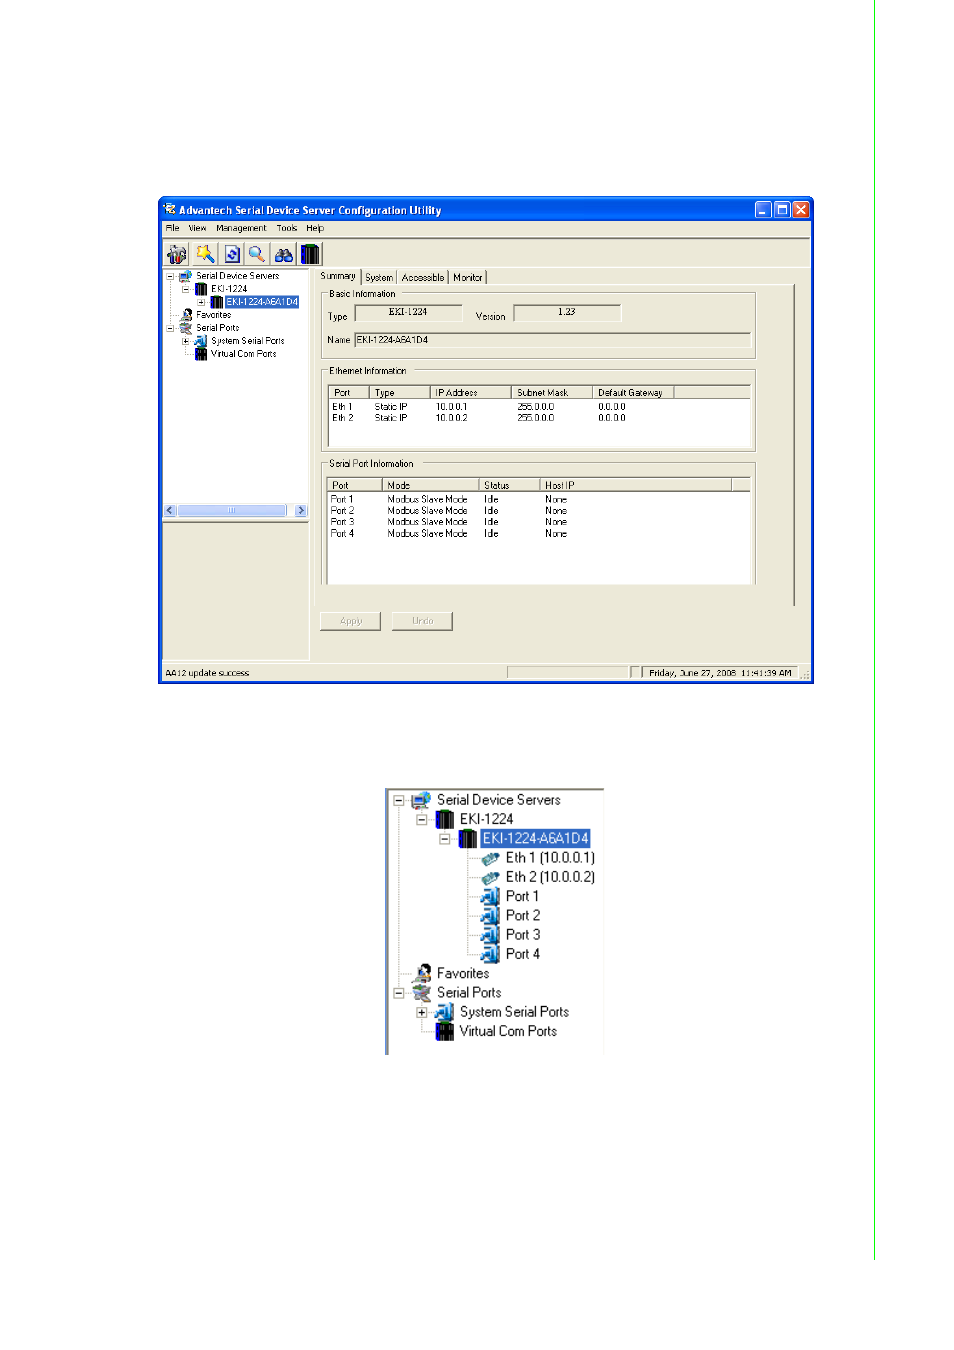
Task: Select Eth 2 (10.0.0.2) in enlarged tree
Action: (x=550, y=877)
